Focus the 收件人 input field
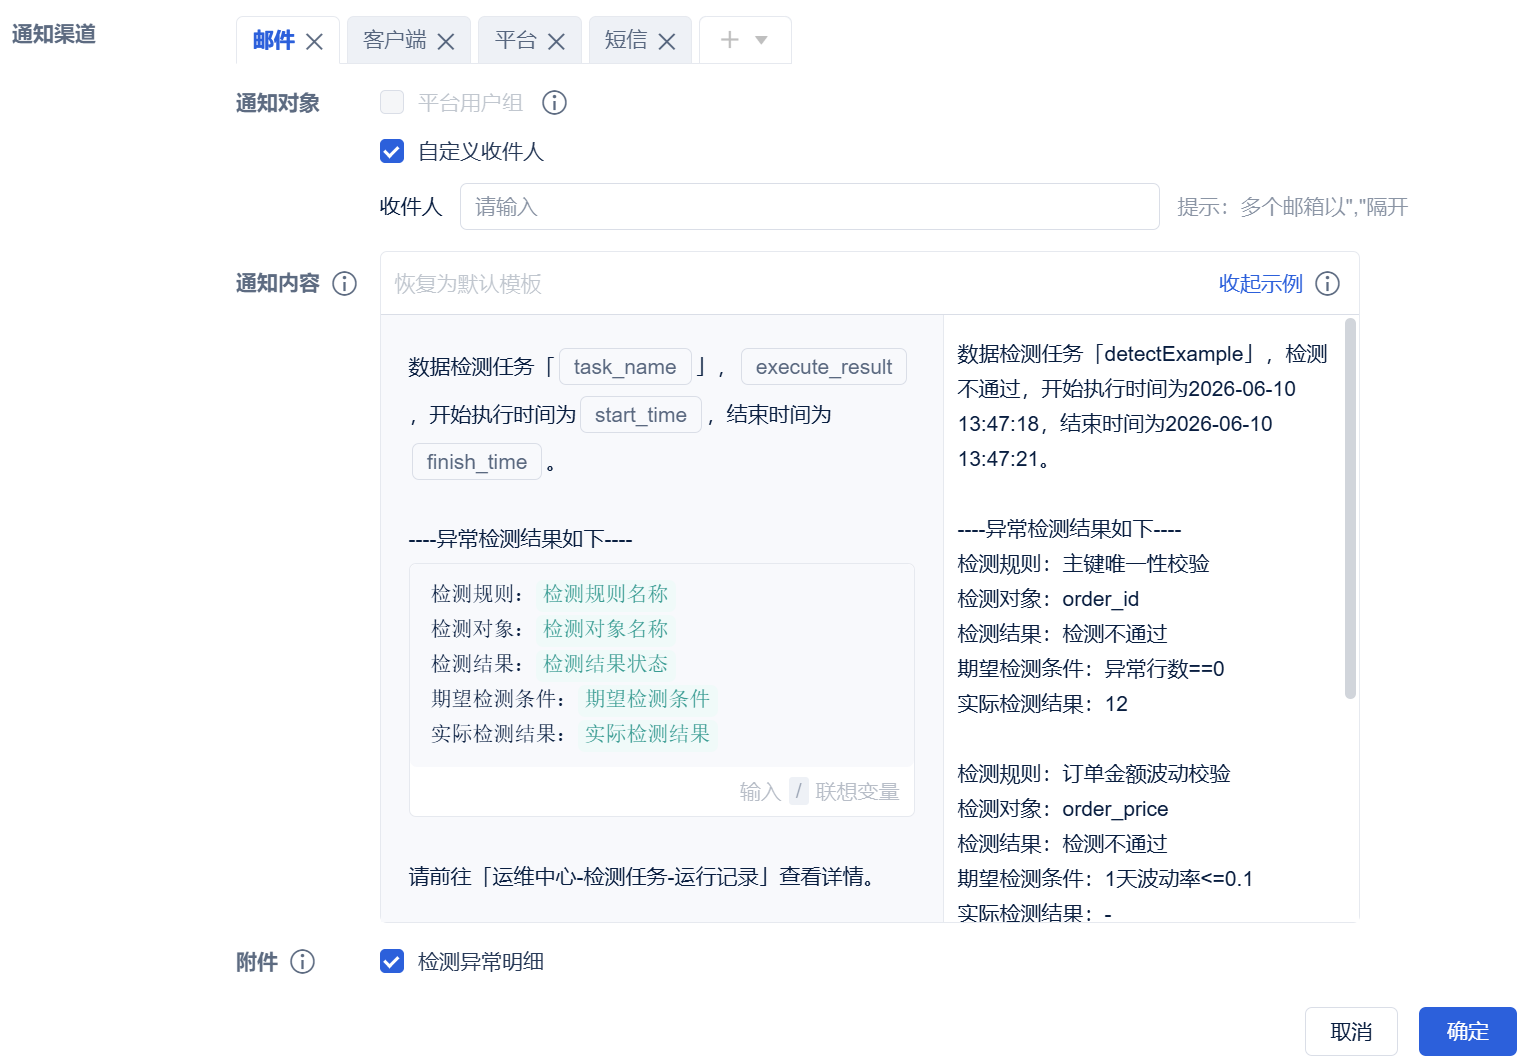Image resolution: width=1531 pixels, height=1060 pixels. tap(809, 207)
